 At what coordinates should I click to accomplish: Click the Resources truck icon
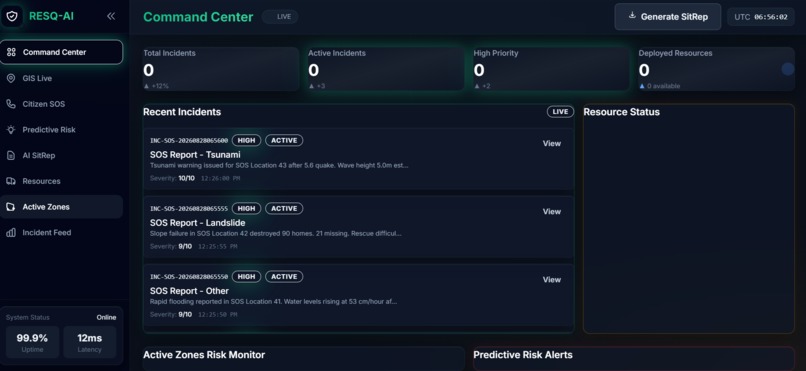(11, 181)
